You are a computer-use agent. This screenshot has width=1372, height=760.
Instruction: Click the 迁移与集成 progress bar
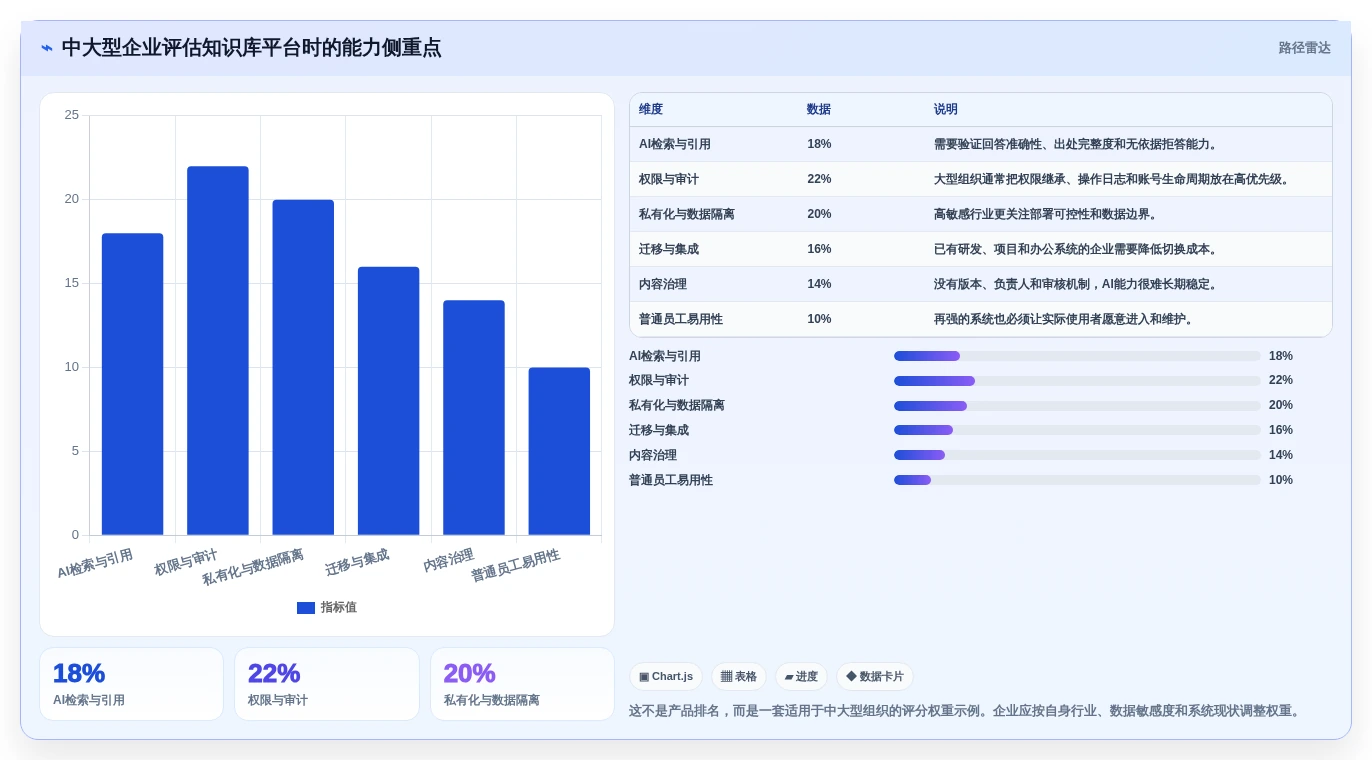click(x=1077, y=430)
